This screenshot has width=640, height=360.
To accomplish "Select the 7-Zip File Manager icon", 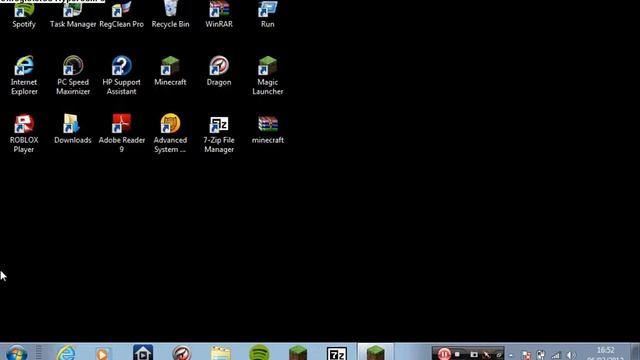I will tap(219, 133).
